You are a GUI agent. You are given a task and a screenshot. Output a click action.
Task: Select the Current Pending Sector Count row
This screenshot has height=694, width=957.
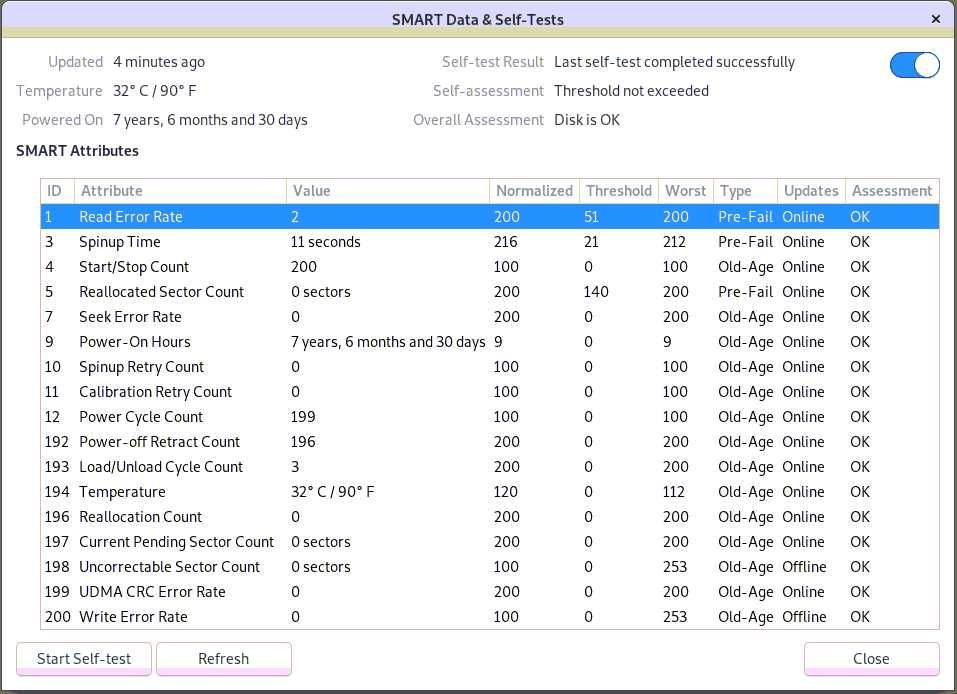489,542
